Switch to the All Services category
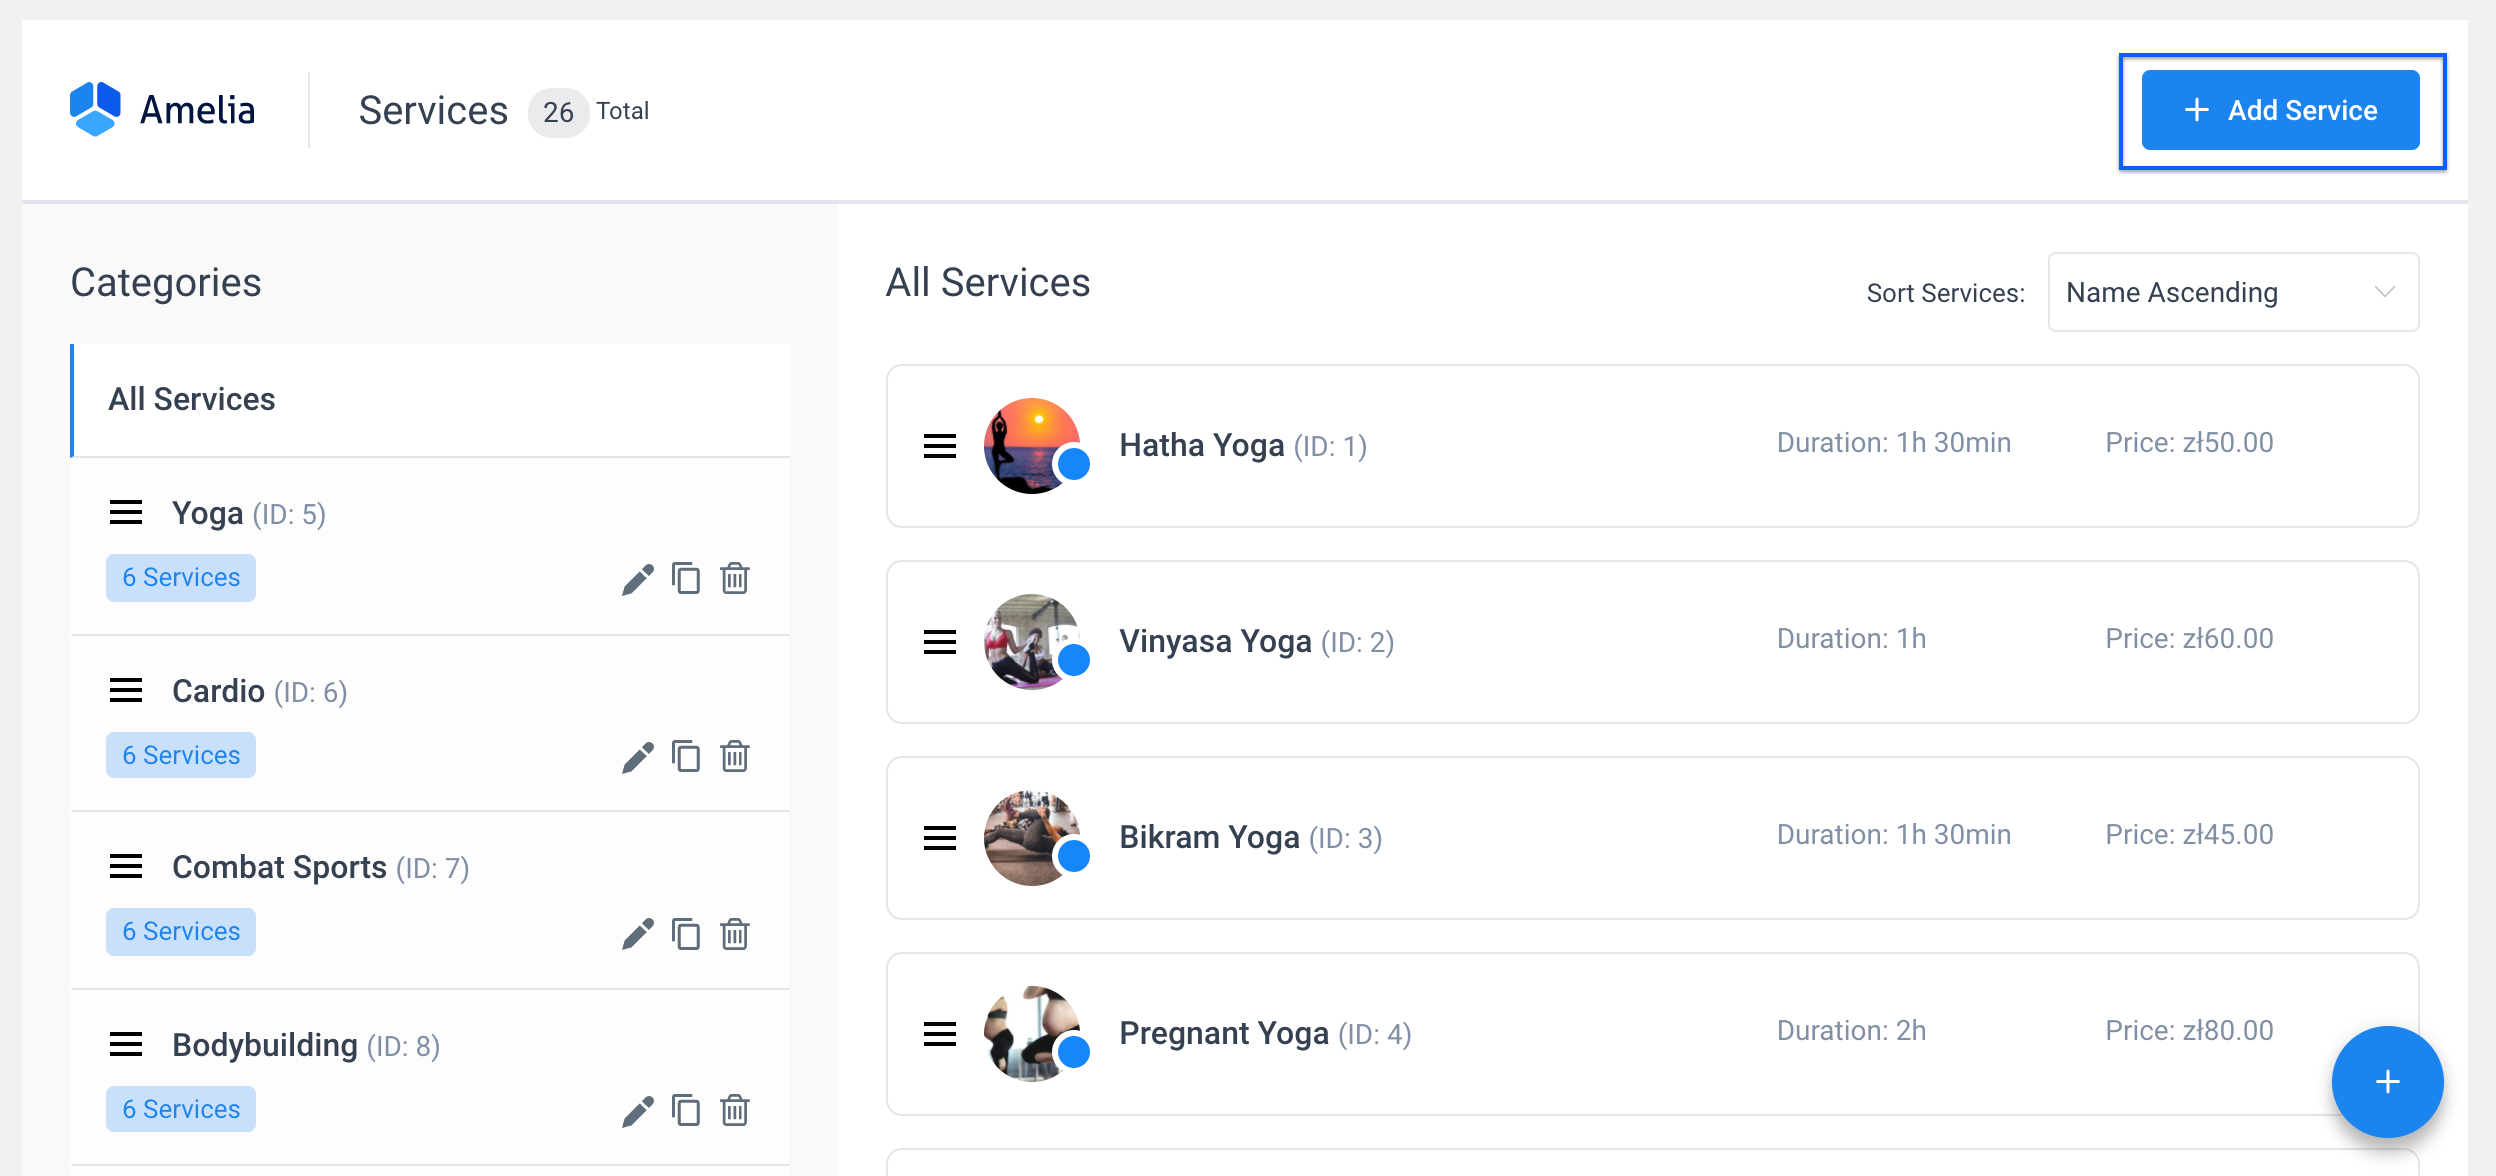Viewport: 2496px width, 1176px height. pos(192,398)
